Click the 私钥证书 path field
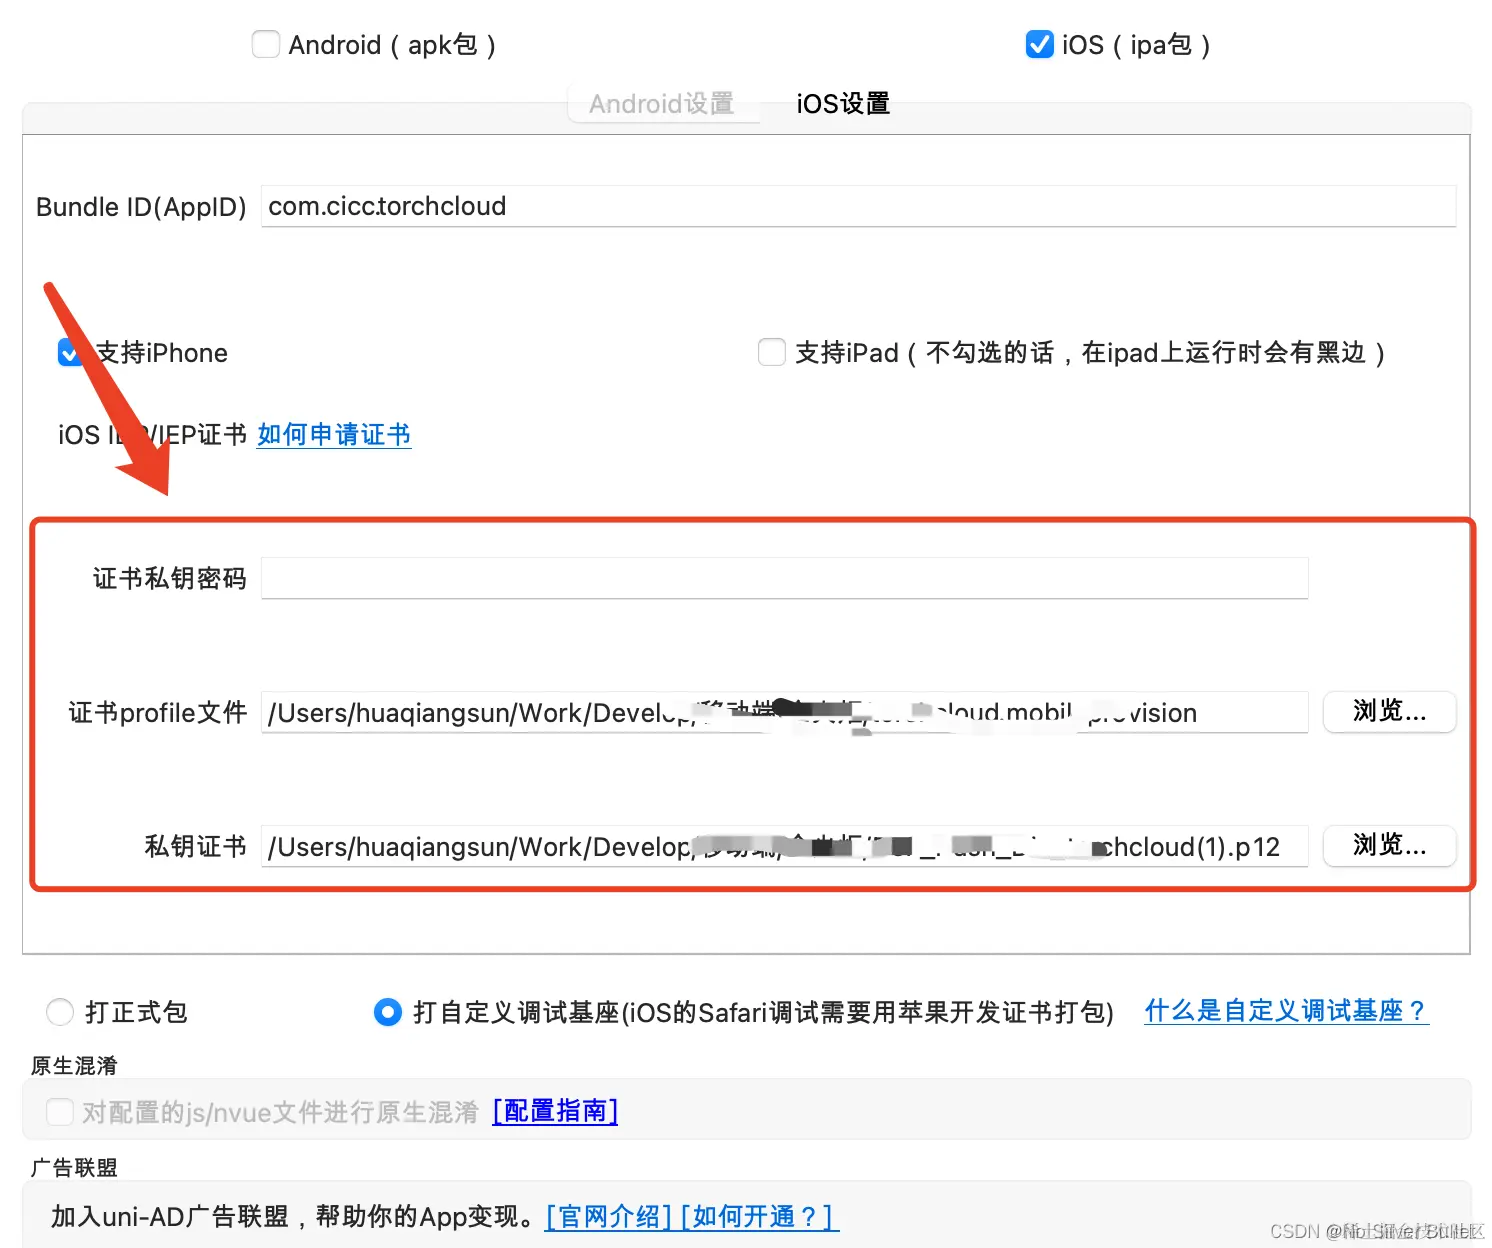1492x1248 pixels. [x=784, y=846]
